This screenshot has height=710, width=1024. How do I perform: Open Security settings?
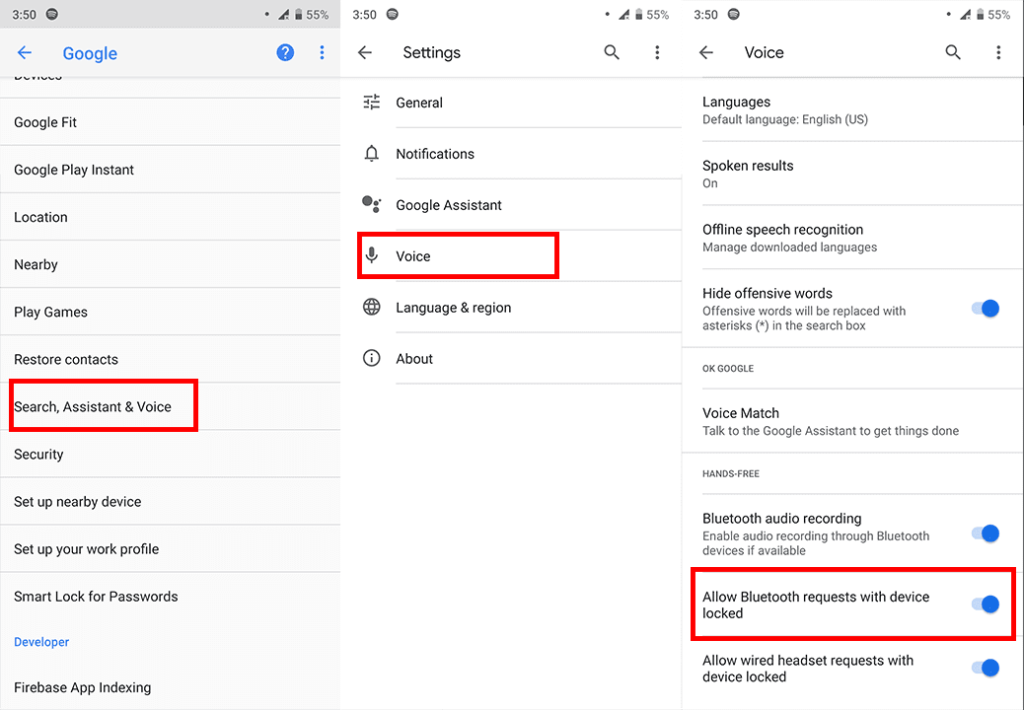pyautogui.click(x=170, y=454)
